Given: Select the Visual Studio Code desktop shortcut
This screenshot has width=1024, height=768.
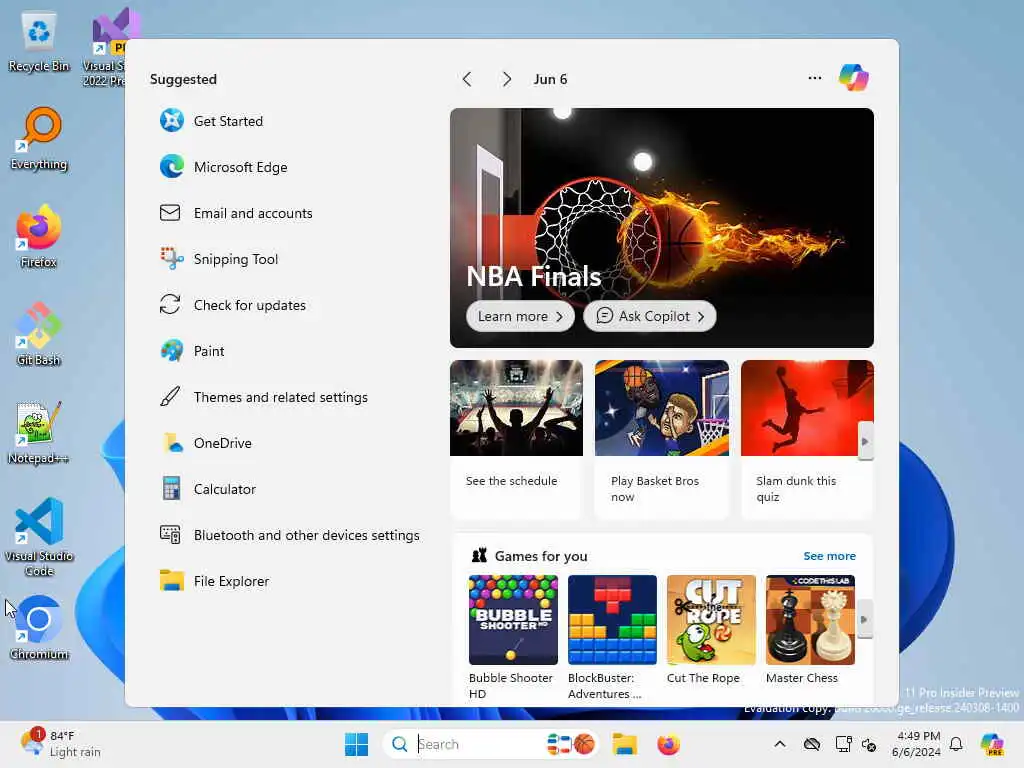Looking at the screenshot, I should point(39,537).
